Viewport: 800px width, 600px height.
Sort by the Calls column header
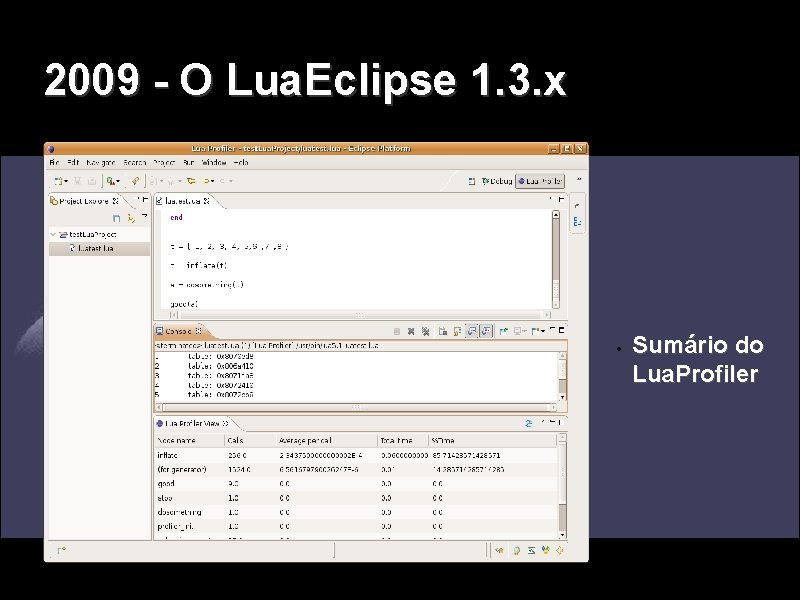point(250,440)
